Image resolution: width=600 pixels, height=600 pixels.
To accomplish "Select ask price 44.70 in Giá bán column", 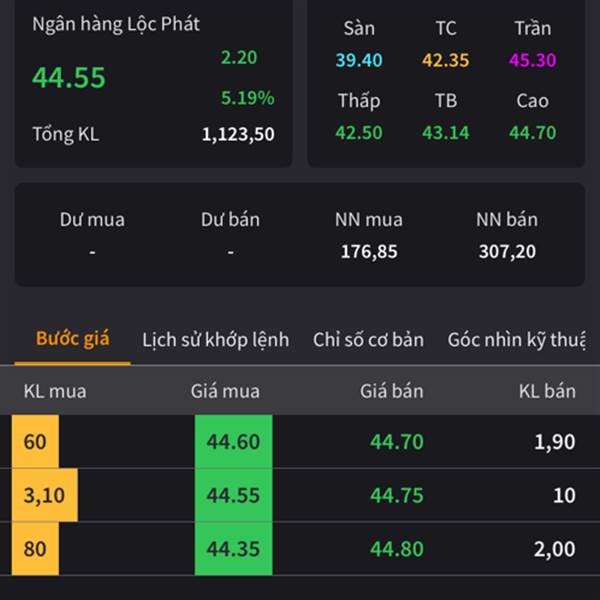I will (397, 442).
